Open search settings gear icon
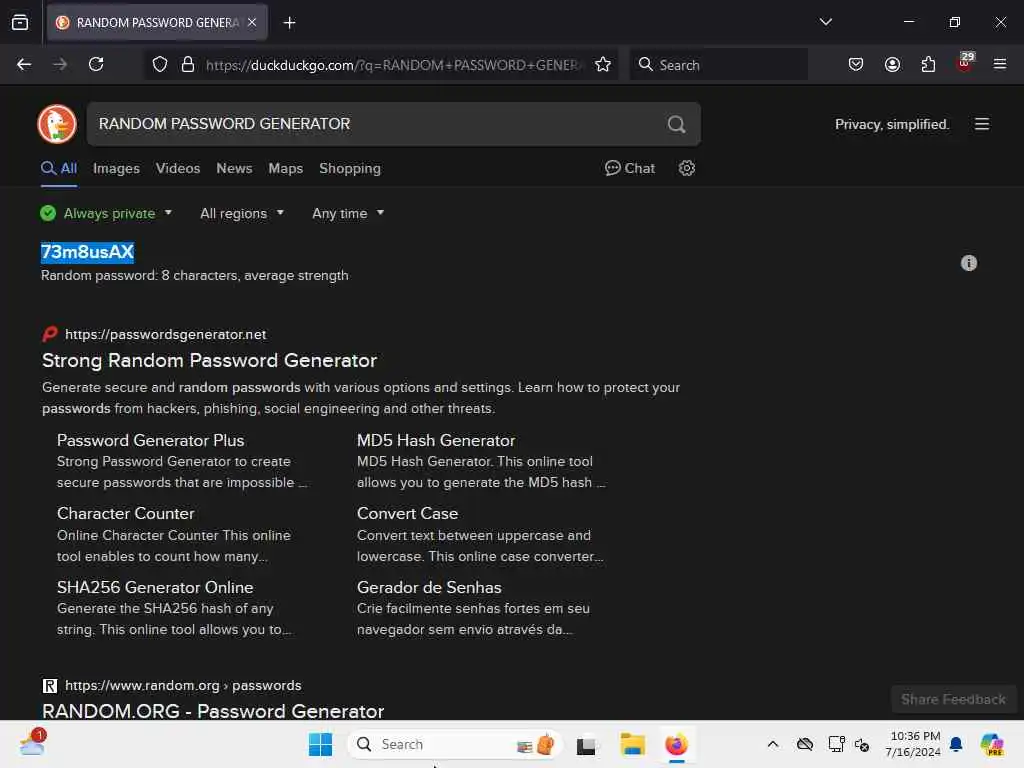The width and height of the screenshot is (1024, 768). coord(686,168)
